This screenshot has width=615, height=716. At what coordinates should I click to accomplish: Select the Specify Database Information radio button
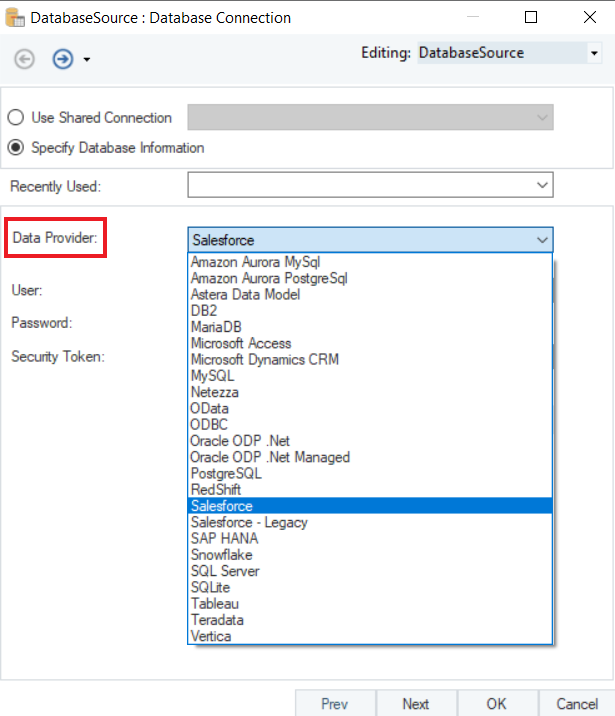point(16,147)
